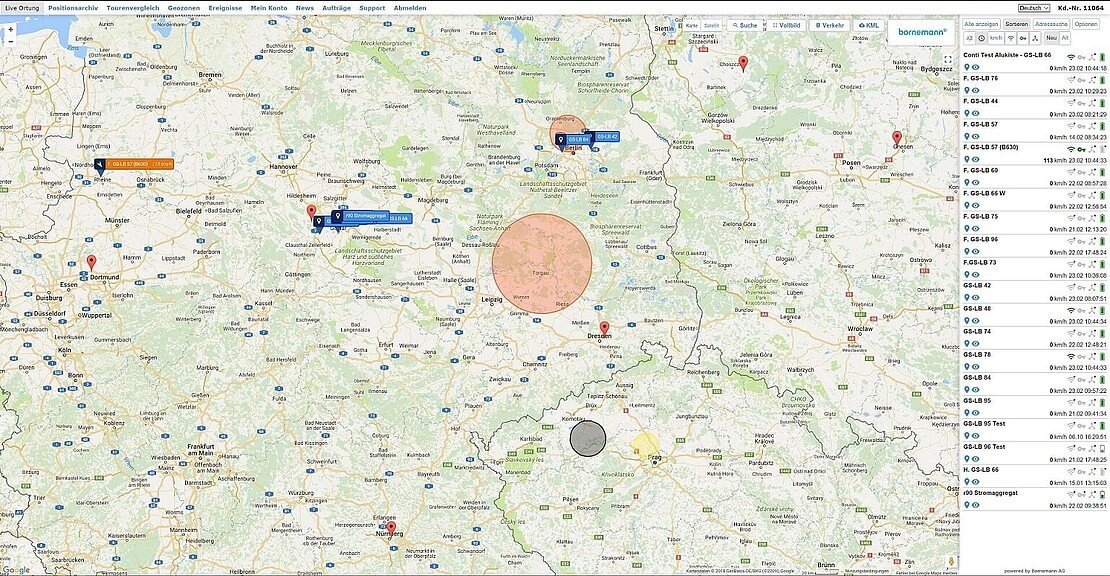Center map on F. GS-LB 57 (B630) via pin
The width and height of the screenshot is (1110, 576).
coord(967,159)
